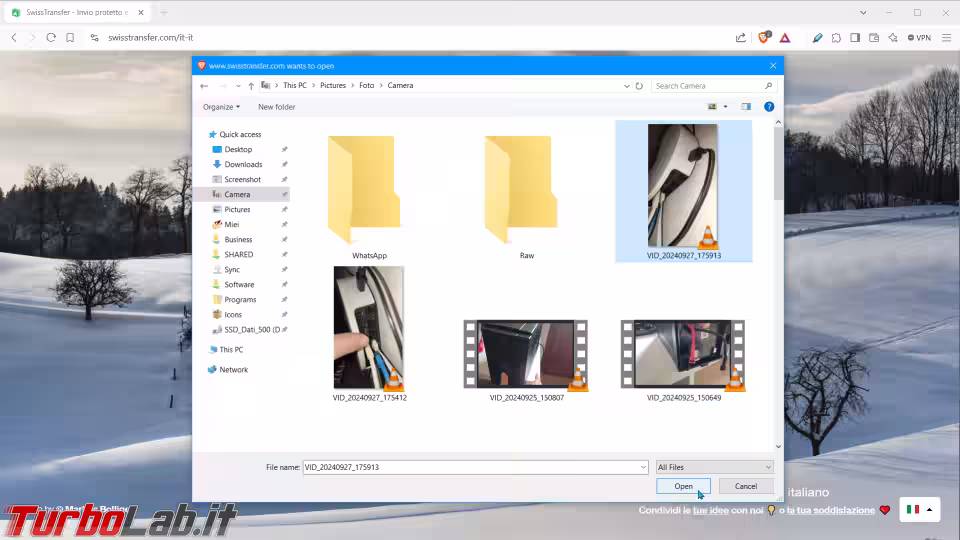The height and width of the screenshot is (540, 960).
Task: Click the Brave Shields lion icon
Action: click(x=764, y=38)
